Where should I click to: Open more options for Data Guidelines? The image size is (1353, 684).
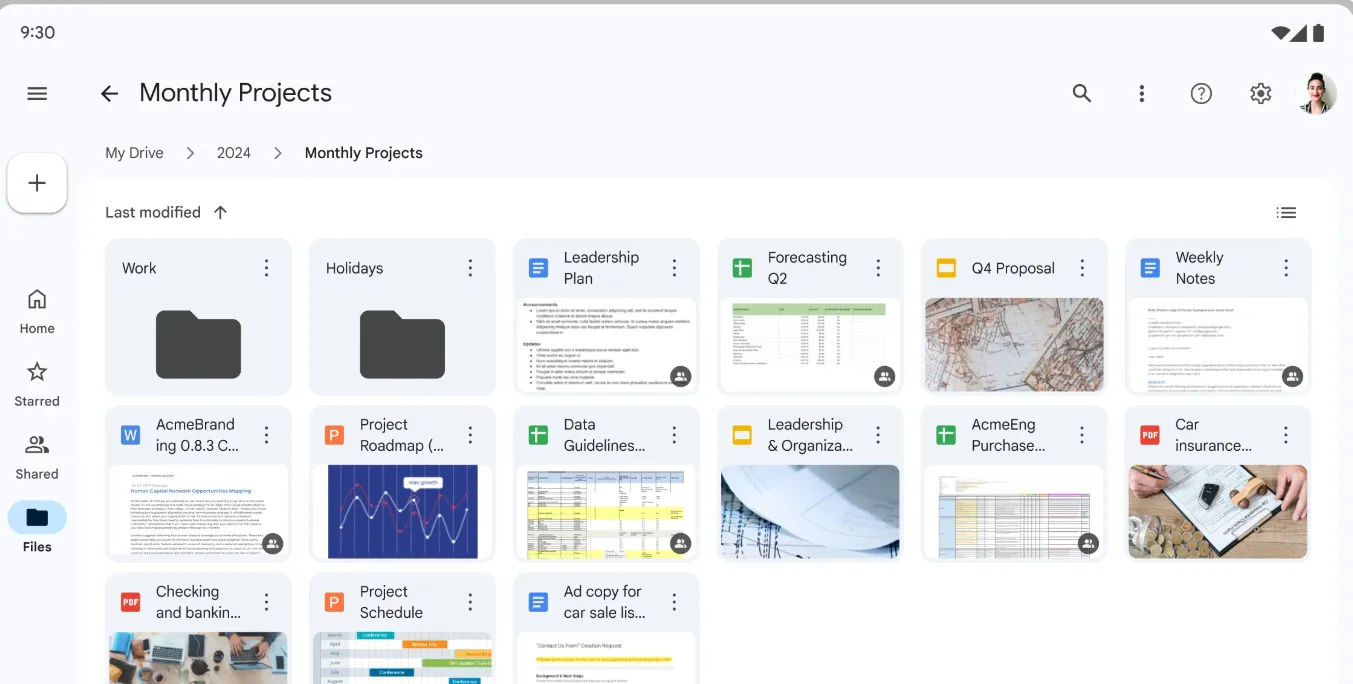point(674,435)
